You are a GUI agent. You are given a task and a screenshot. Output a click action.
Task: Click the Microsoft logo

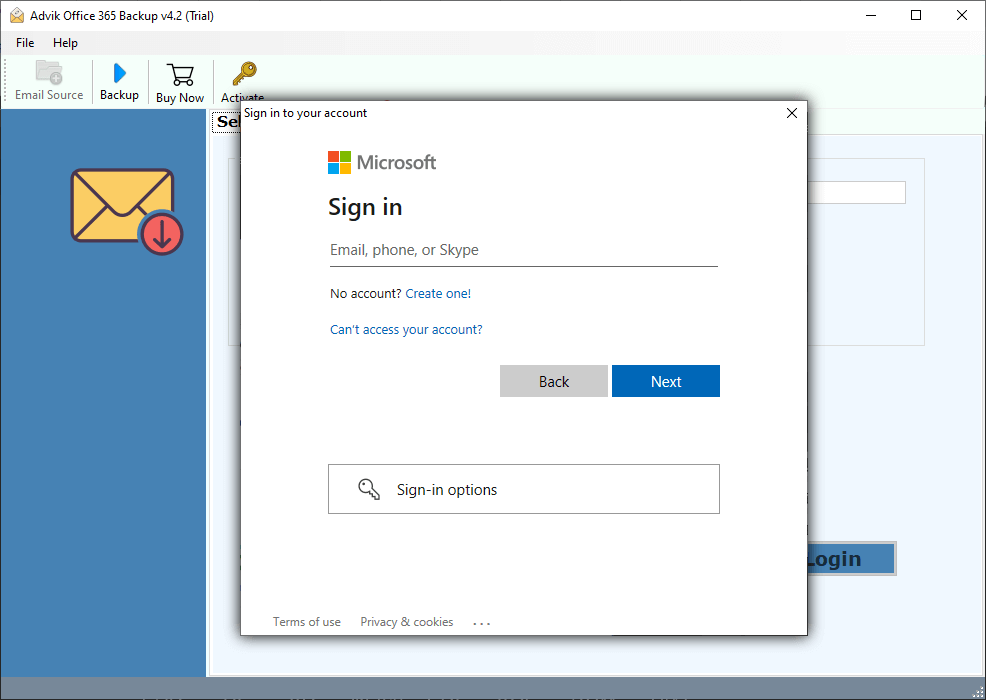tap(382, 162)
